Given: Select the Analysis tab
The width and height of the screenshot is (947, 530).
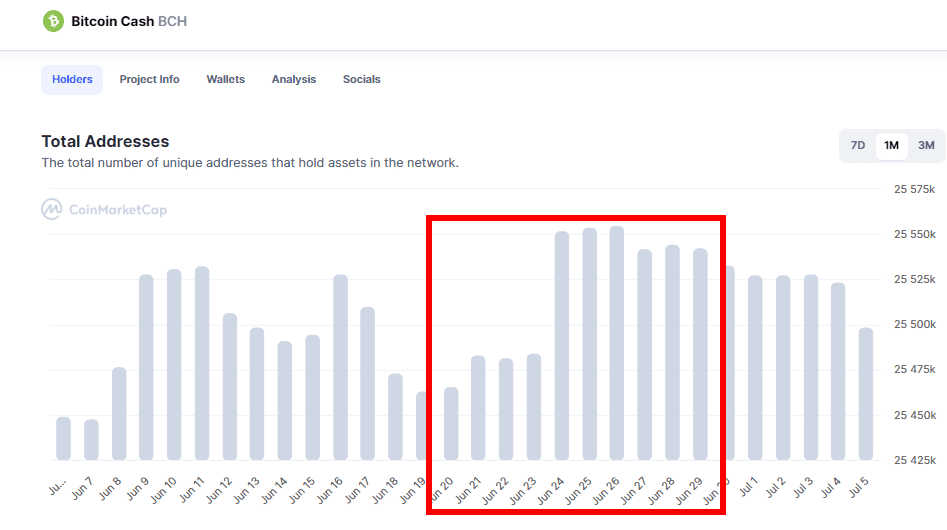Looking at the screenshot, I should point(294,80).
